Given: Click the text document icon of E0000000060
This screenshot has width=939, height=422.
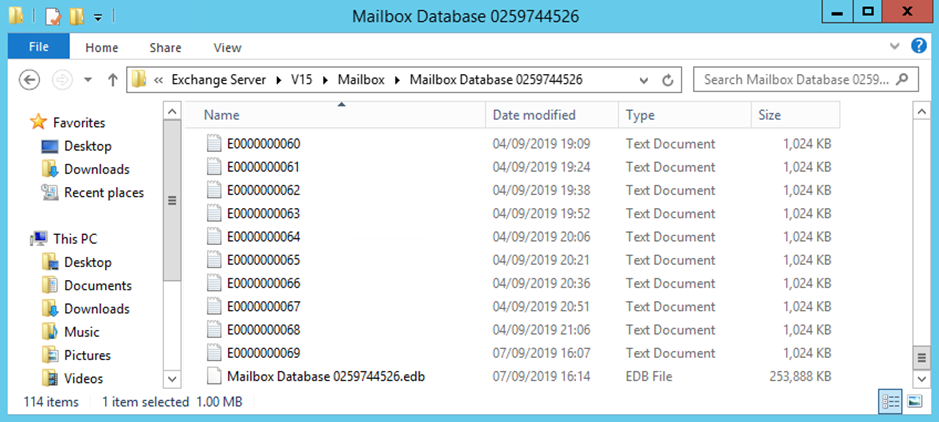Looking at the screenshot, I should pos(214,144).
